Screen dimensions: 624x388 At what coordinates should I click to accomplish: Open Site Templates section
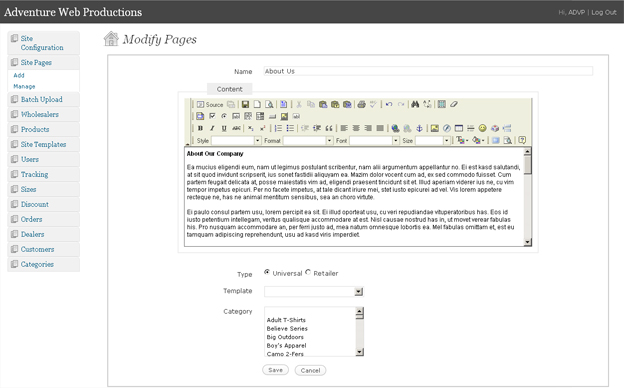tap(43, 144)
